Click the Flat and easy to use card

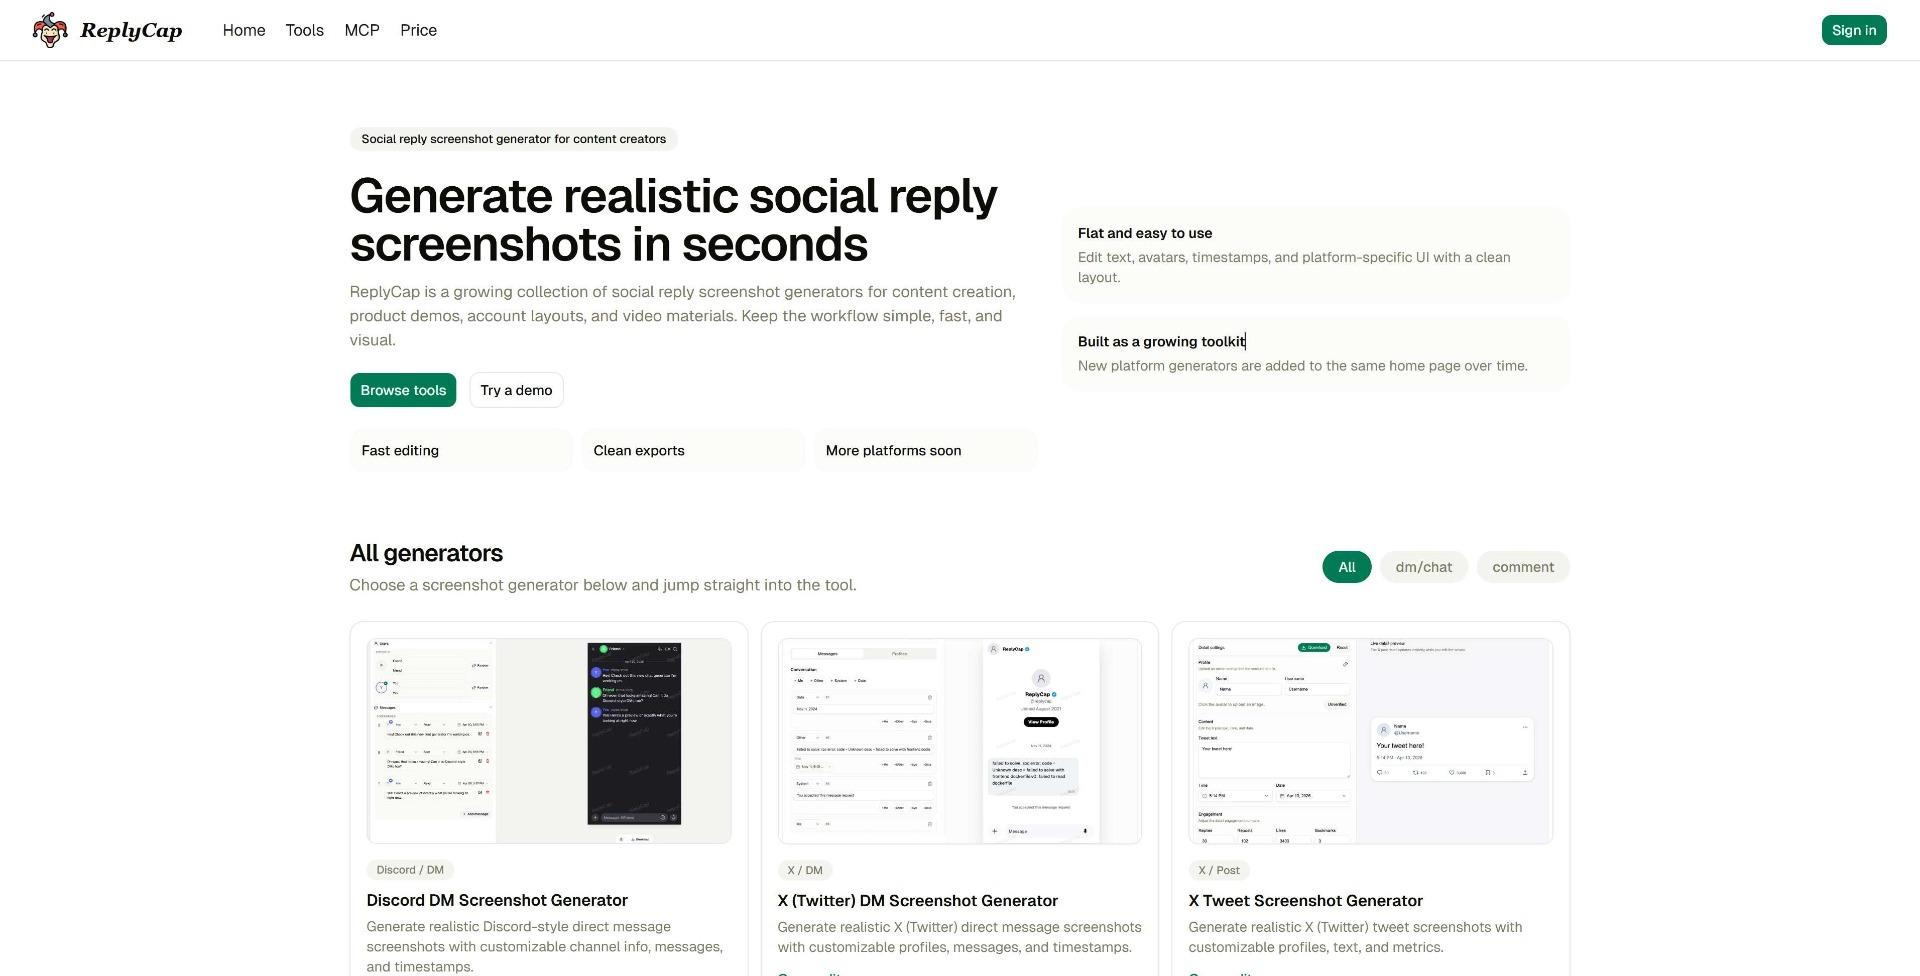point(1315,255)
